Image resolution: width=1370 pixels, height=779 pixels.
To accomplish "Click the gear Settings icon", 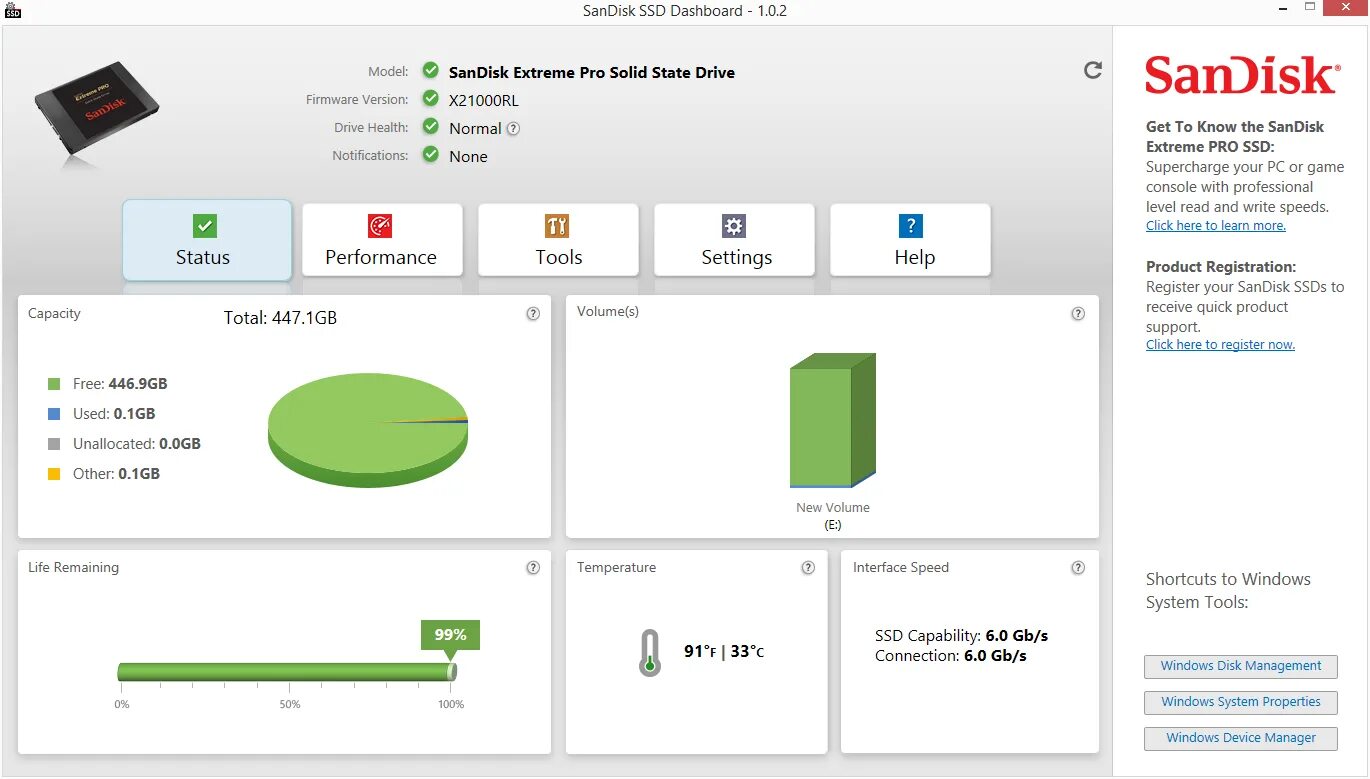I will (x=734, y=226).
